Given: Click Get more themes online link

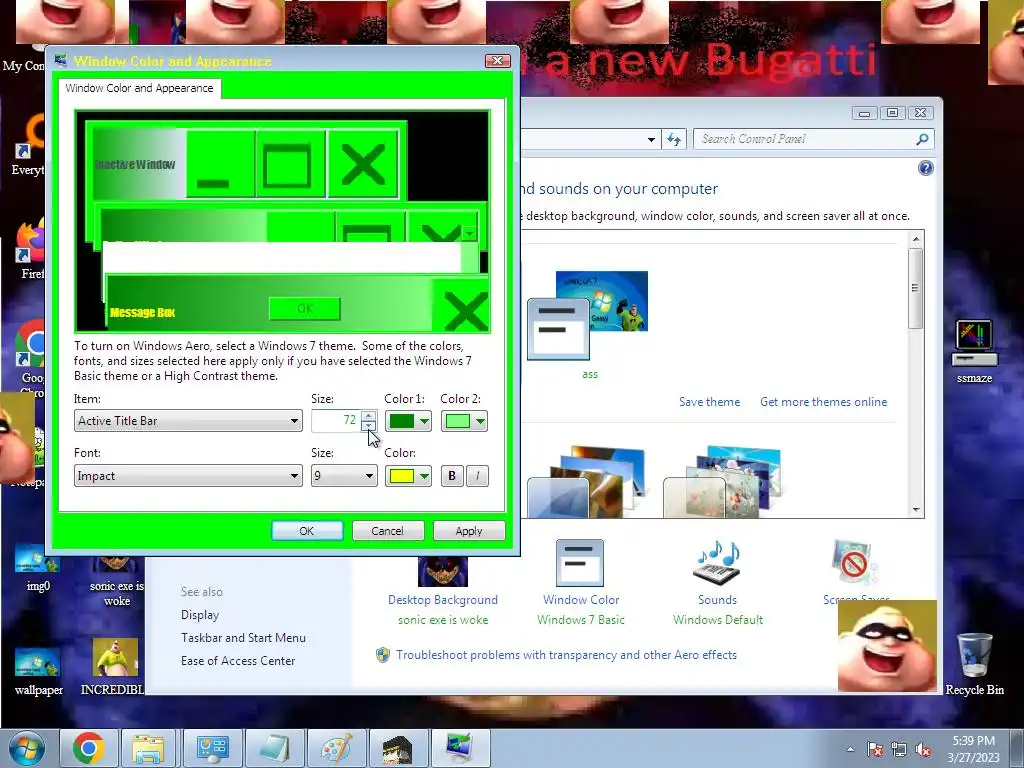Looking at the screenshot, I should [x=824, y=402].
